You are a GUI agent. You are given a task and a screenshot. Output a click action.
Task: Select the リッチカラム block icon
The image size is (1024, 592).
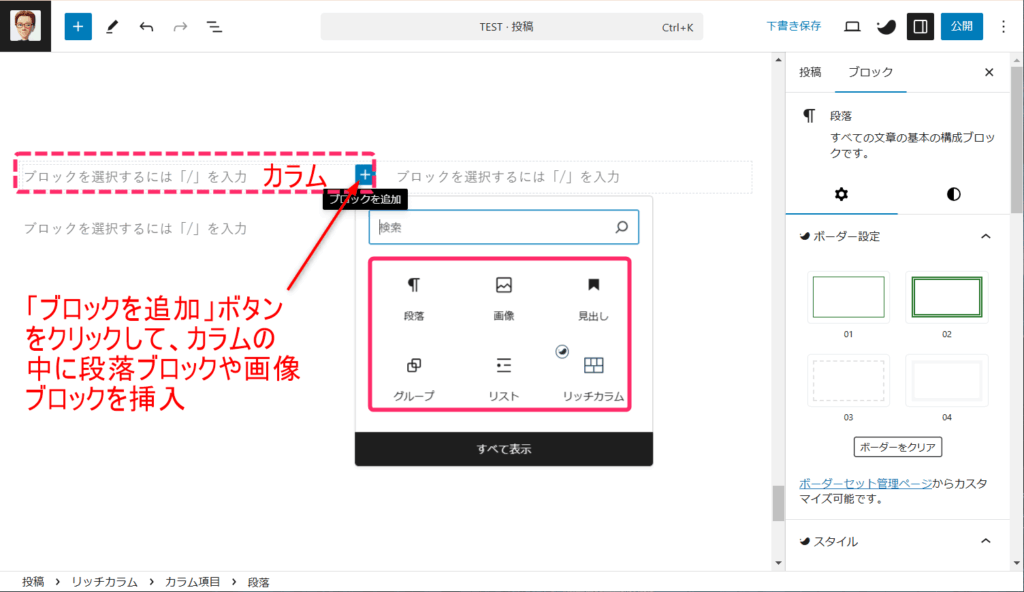click(x=594, y=375)
